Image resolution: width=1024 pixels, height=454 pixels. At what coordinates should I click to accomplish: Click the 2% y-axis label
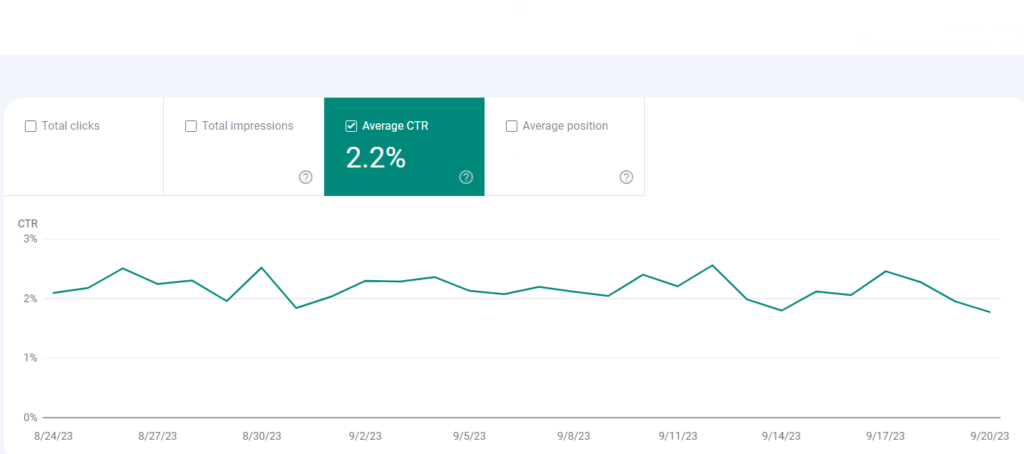pos(31,299)
